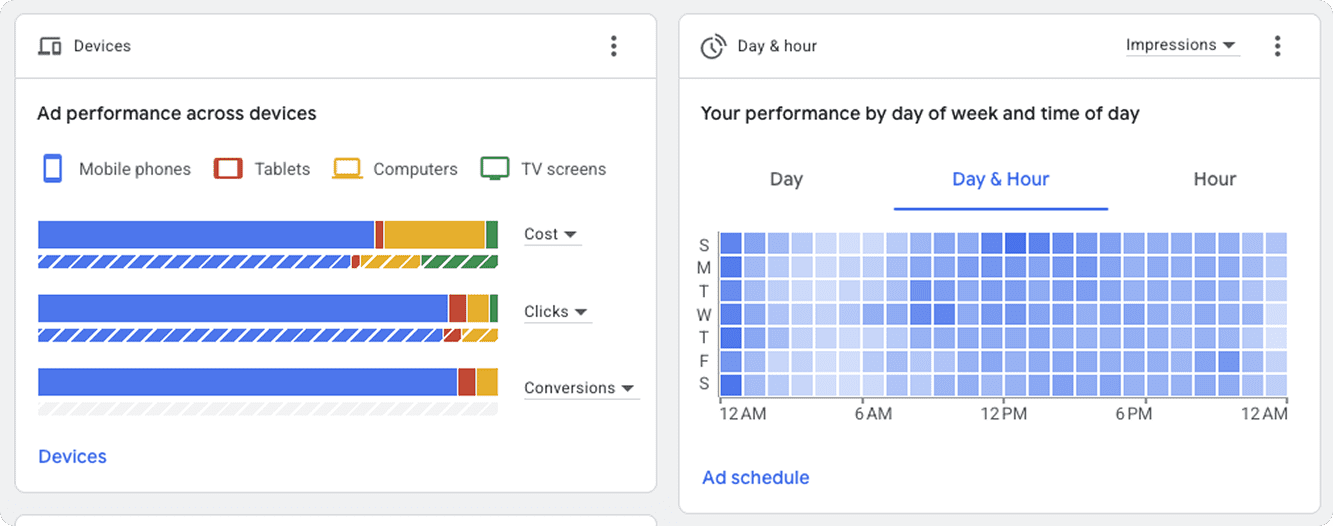Expand the Clicks metric dropdown
The width and height of the screenshot is (1333, 526).
tap(557, 312)
